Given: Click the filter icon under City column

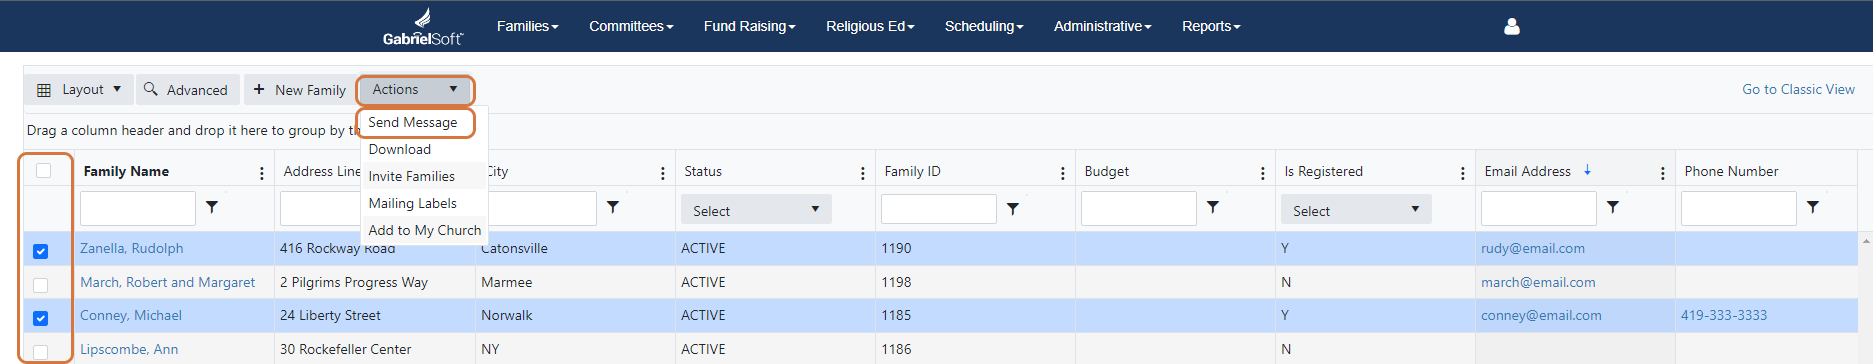Looking at the screenshot, I should click(613, 207).
